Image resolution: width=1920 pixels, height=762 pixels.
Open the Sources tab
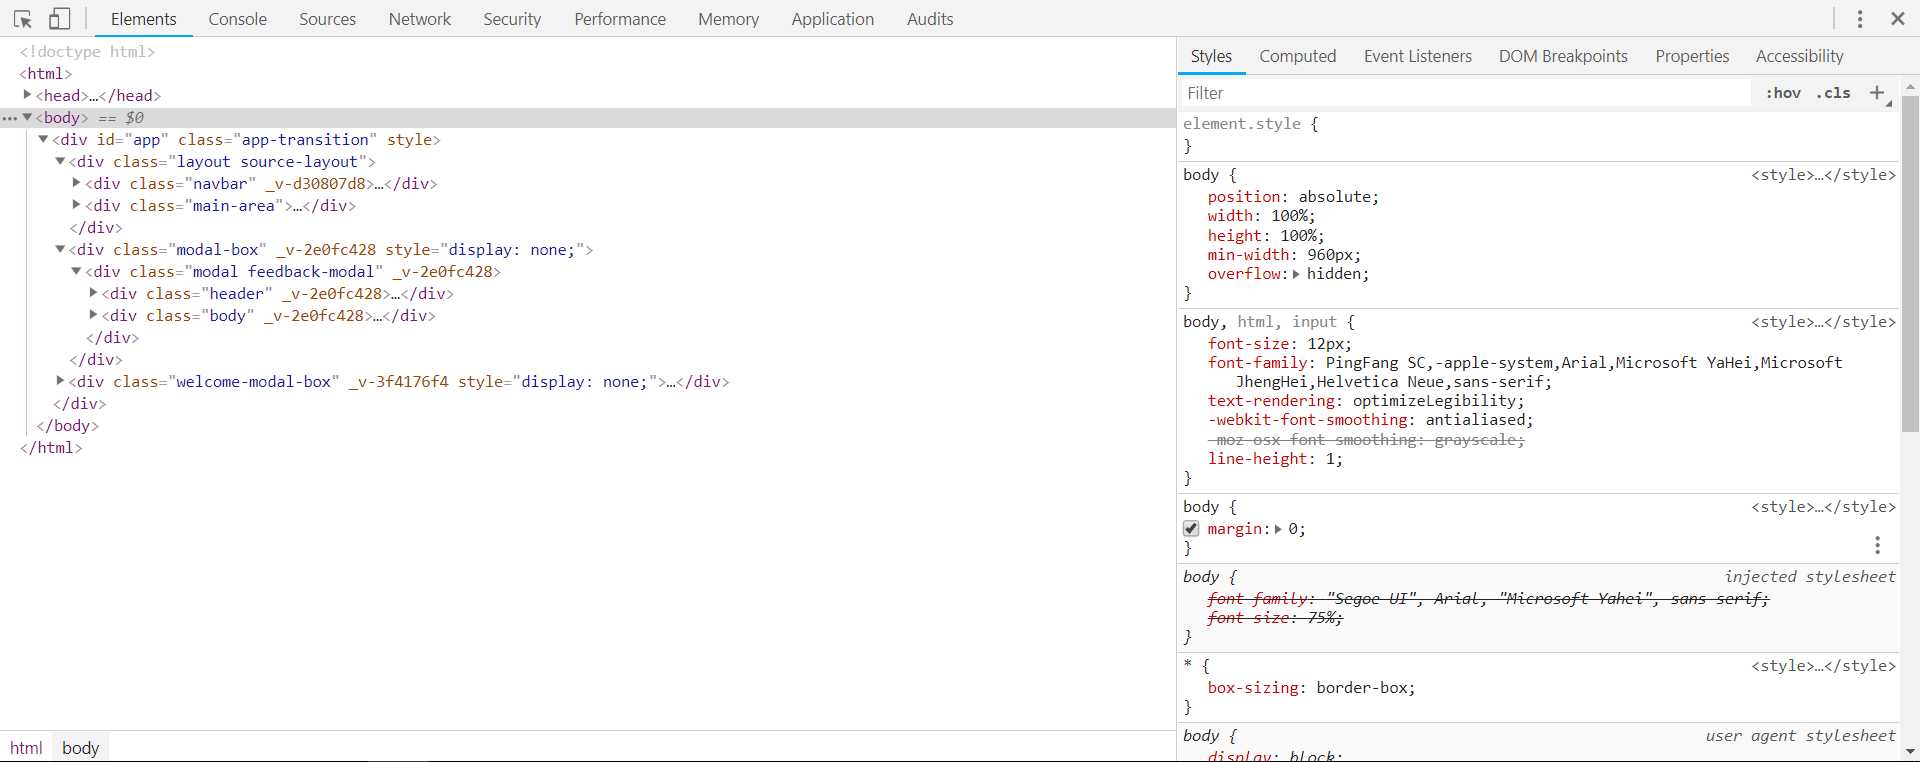pos(328,19)
